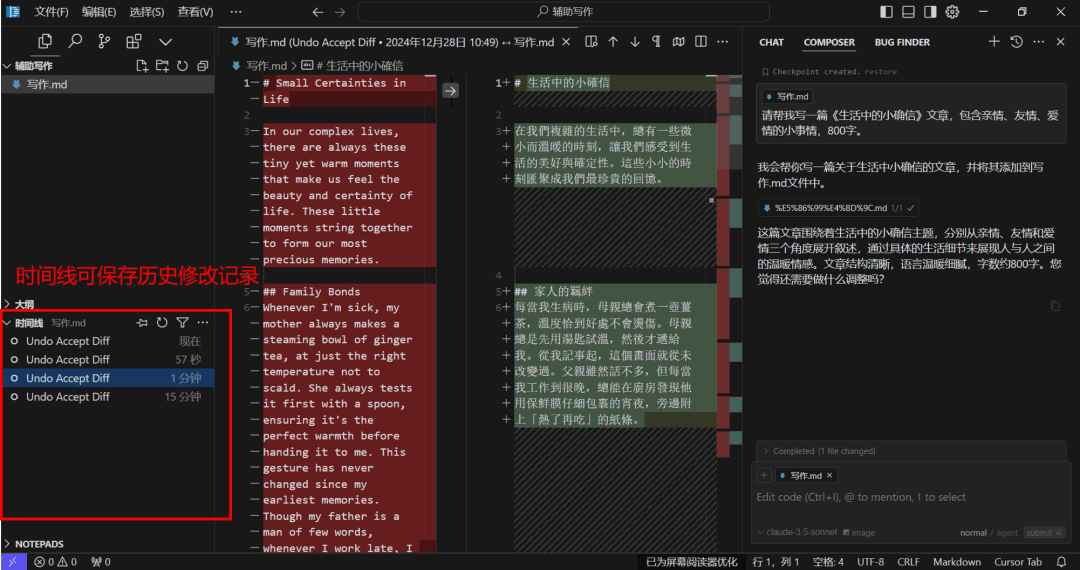The width and height of the screenshot is (1080, 570).
Task: Open the Extensions view icon
Action: pos(134,41)
